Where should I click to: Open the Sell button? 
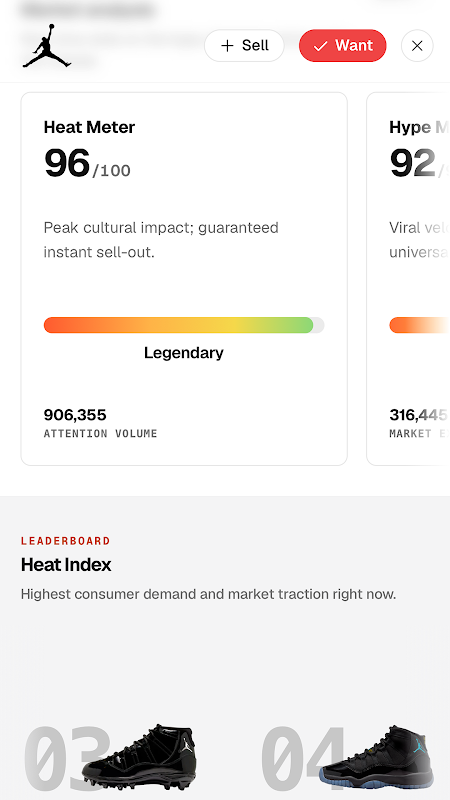[x=244, y=45]
